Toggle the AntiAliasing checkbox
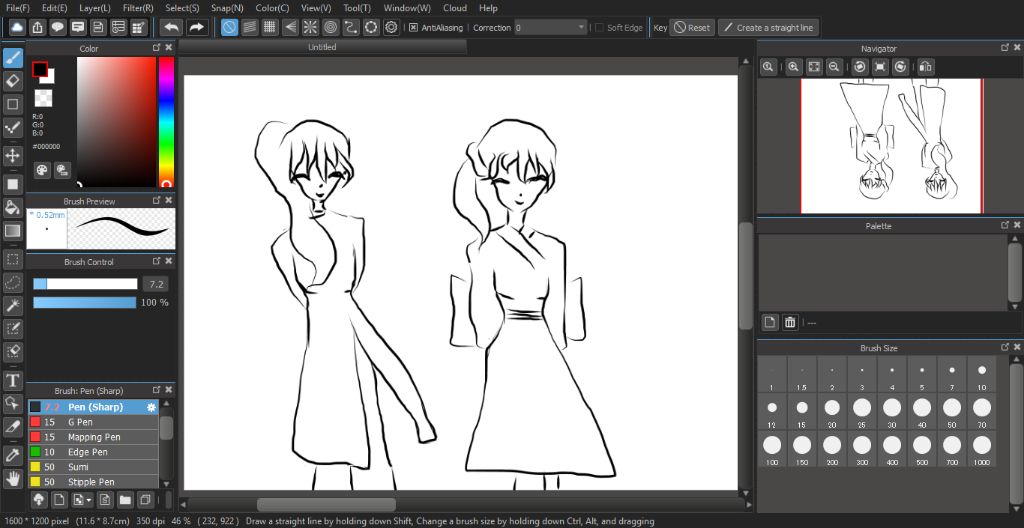Viewport: 1024px width, 528px height. [x=413, y=27]
